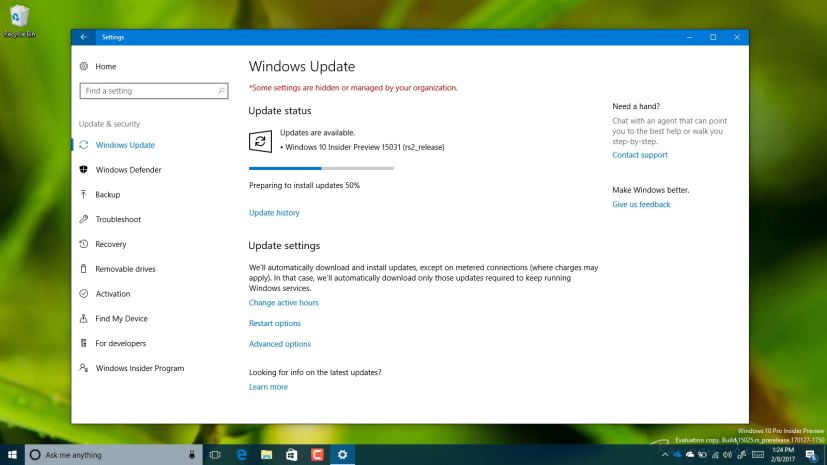Click the search magnifier icon
This screenshot has width=827, height=465.
point(221,91)
